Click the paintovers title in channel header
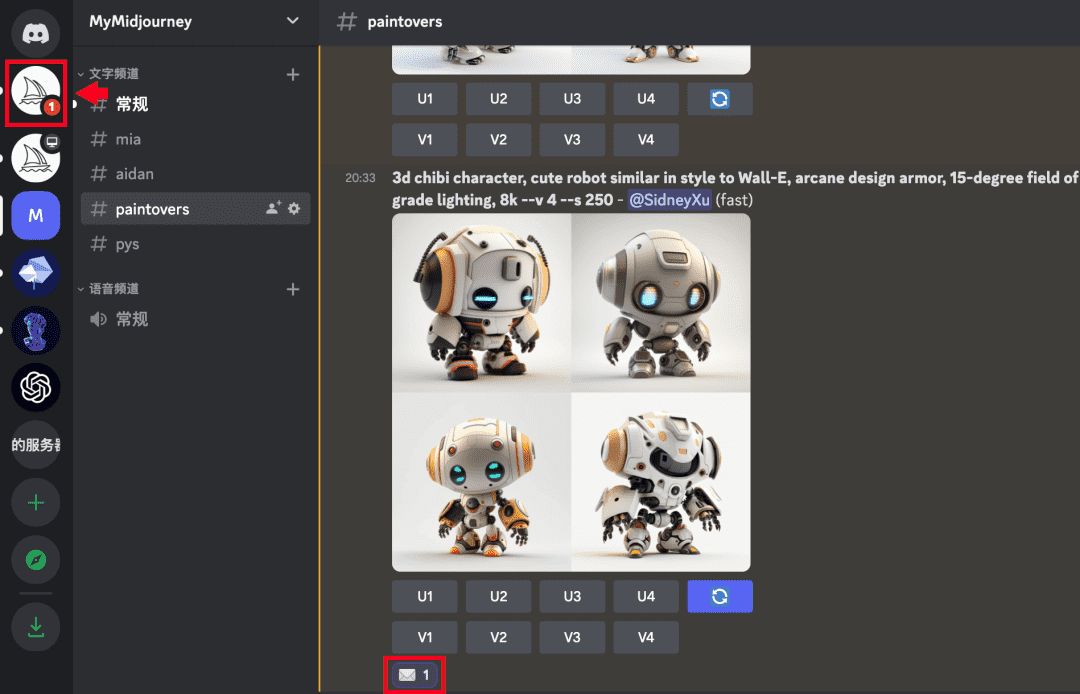Viewport: 1080px width, 694px height. pyautogui.click(x=405, y=22)
